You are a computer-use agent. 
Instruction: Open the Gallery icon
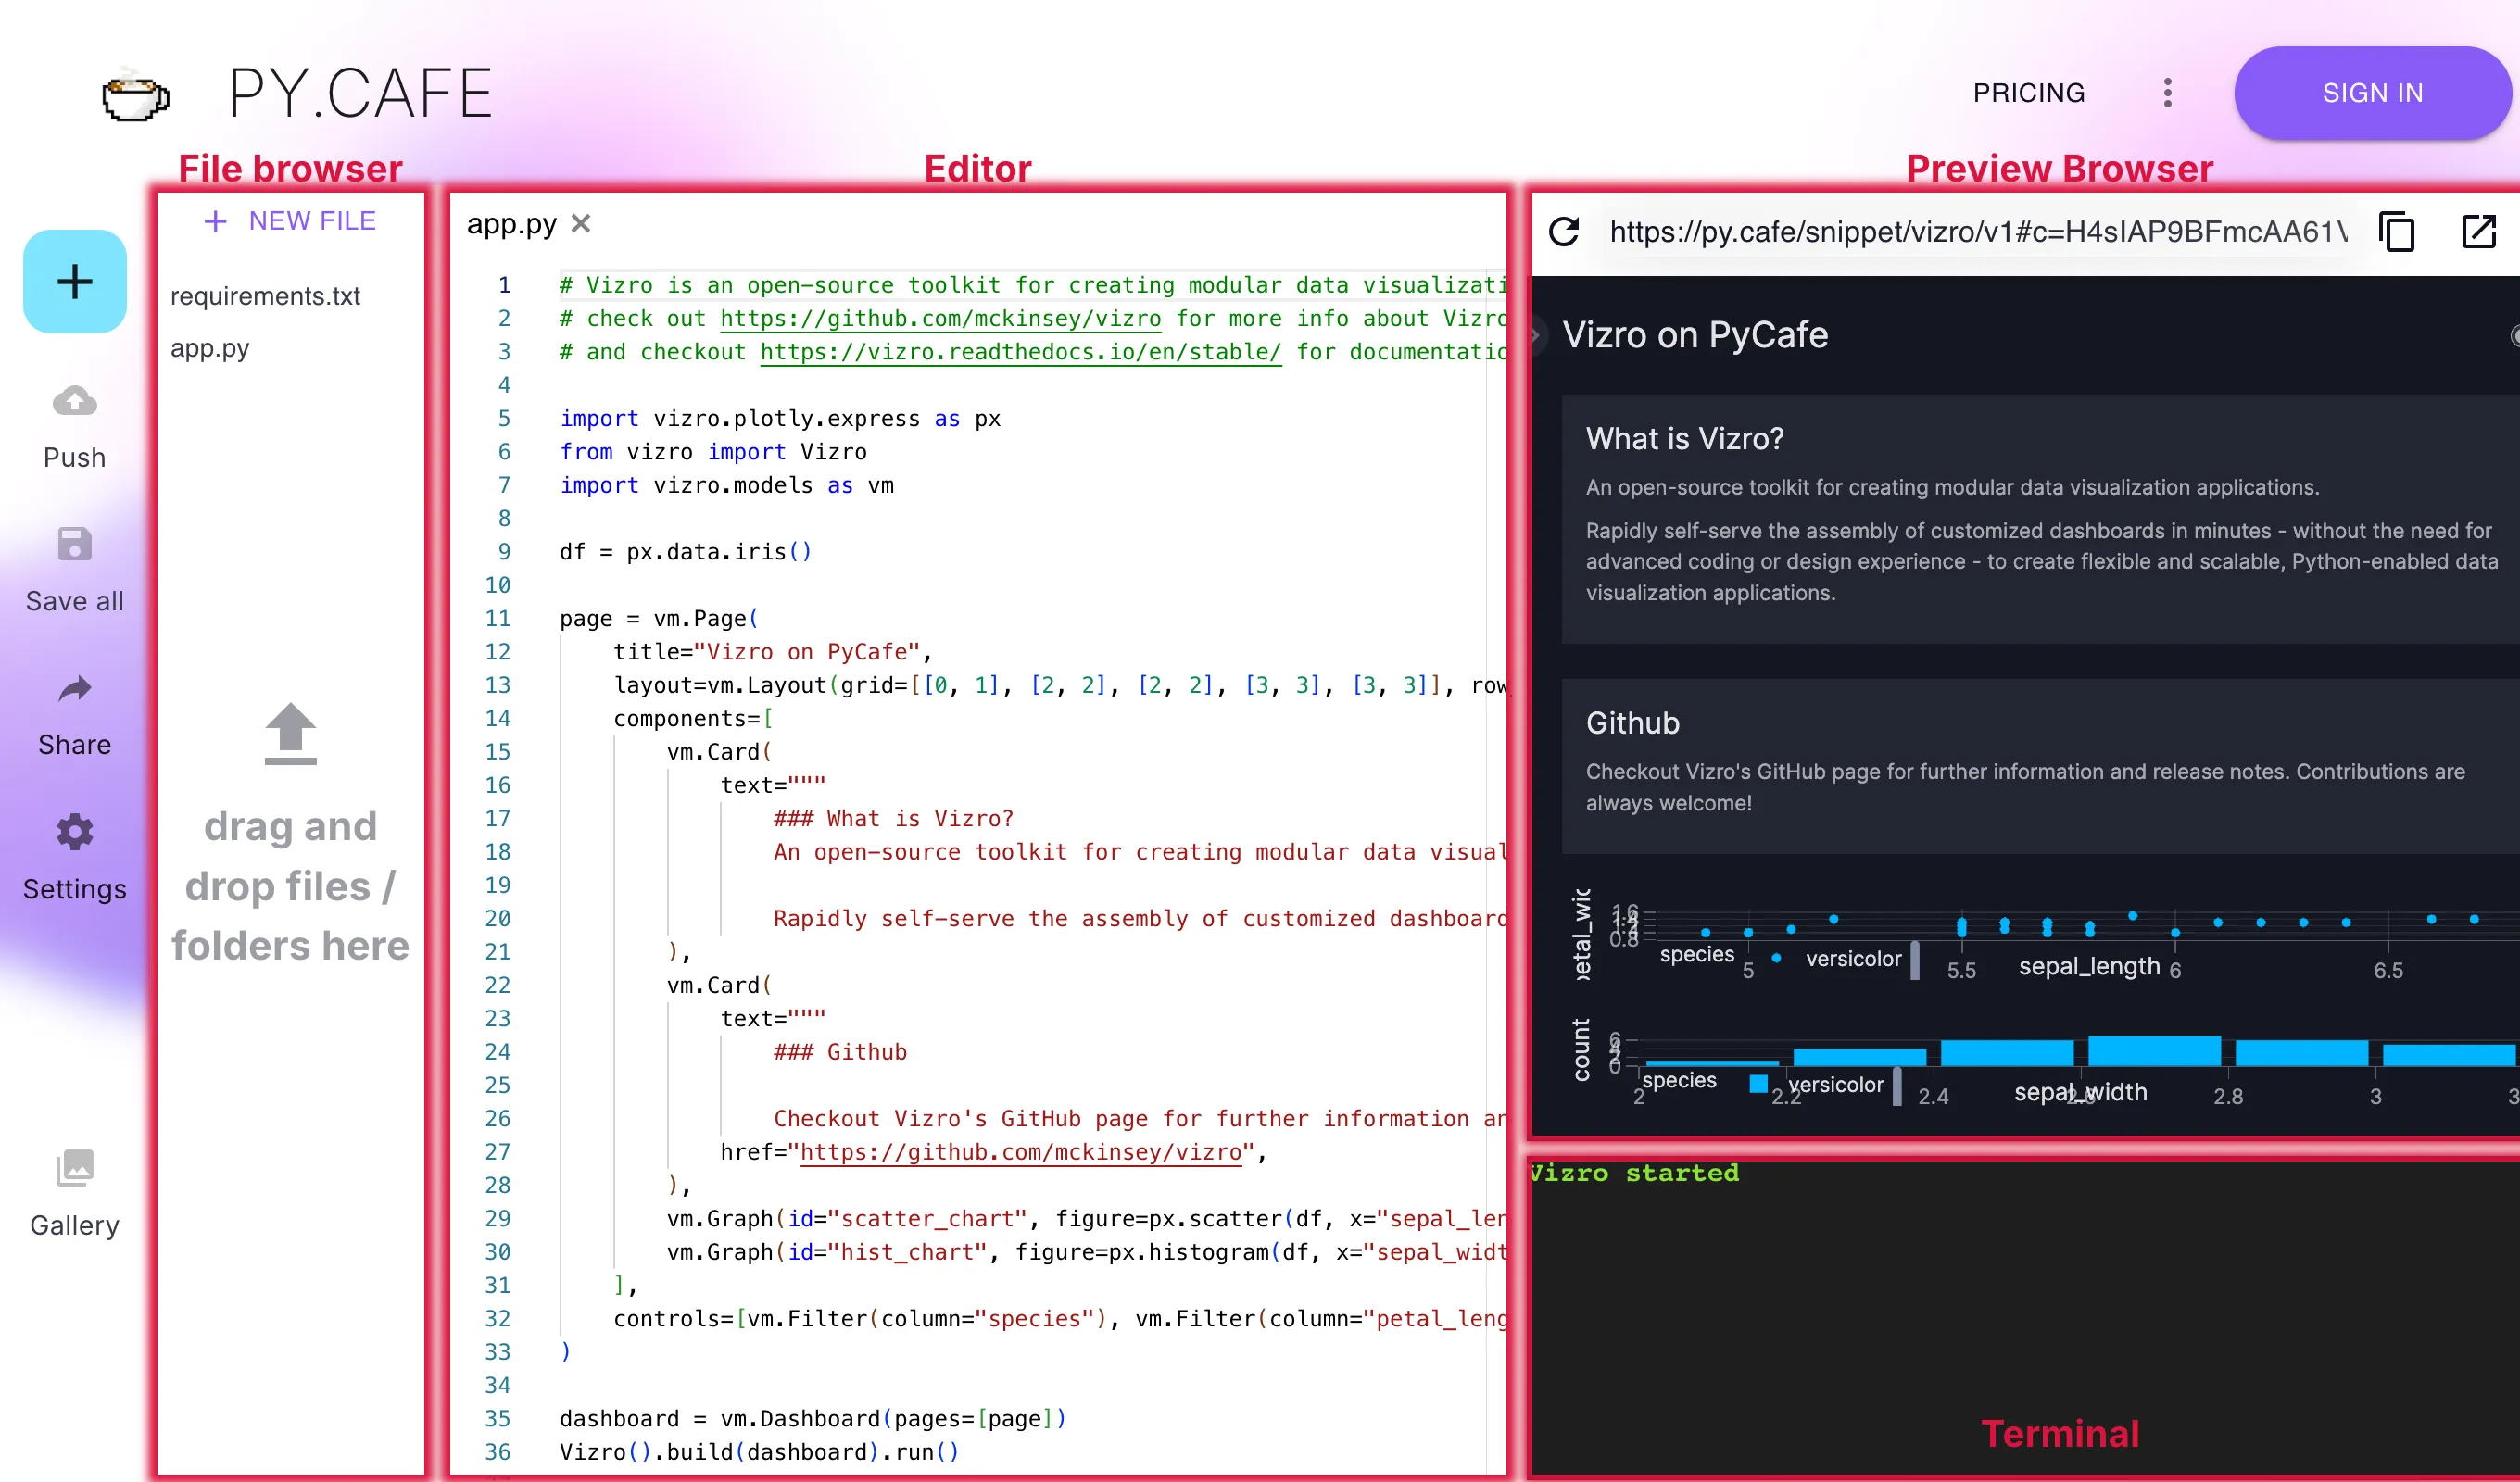pos(75,1168)
